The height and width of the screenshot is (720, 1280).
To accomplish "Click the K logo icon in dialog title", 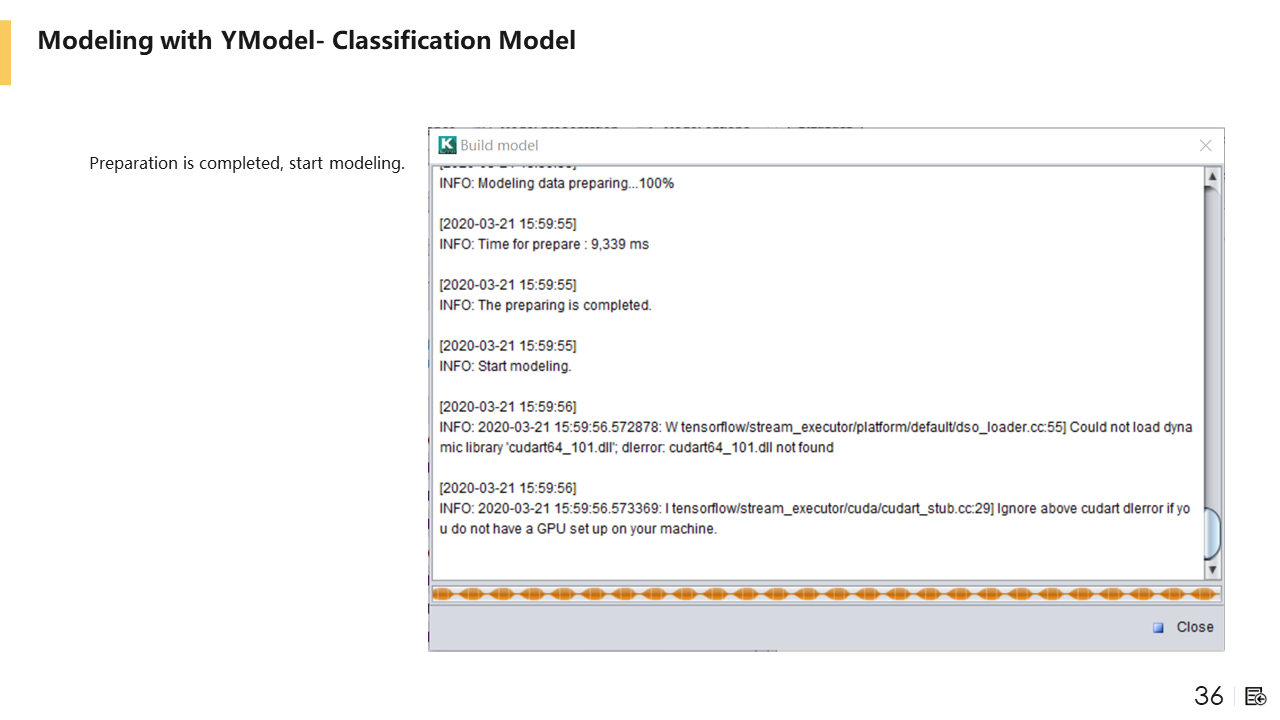I will pyautogui.click(x=447, y=145).
